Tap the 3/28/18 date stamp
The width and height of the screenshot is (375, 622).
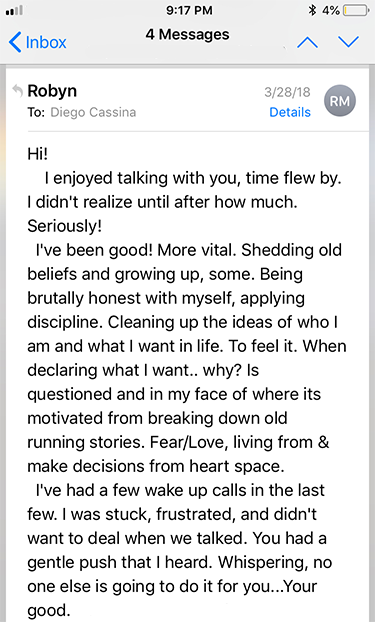coord(287,92)
